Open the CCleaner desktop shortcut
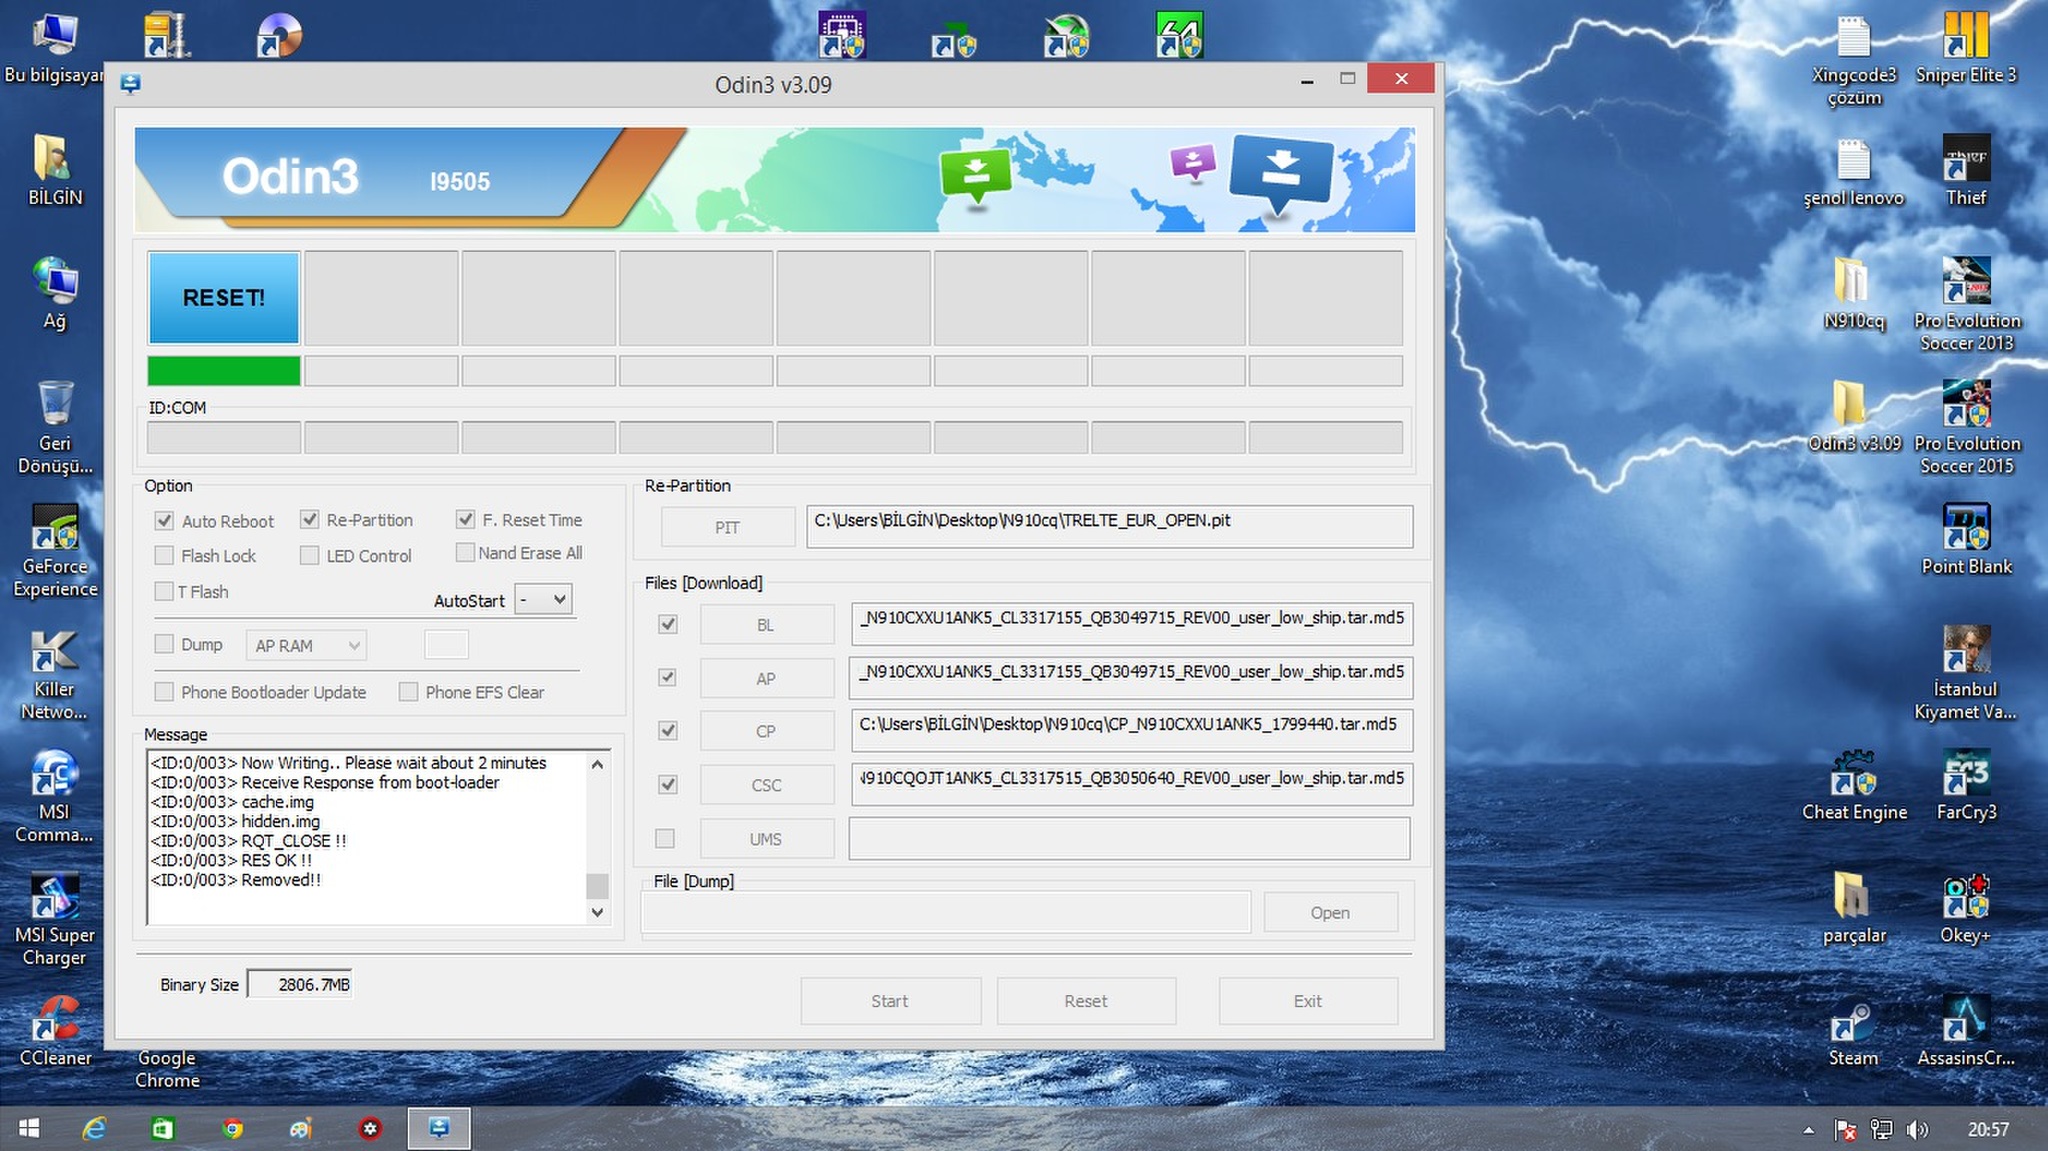Image resolution: width=2048 pixels, height=1151 pixels. [x=55, y=1020]
